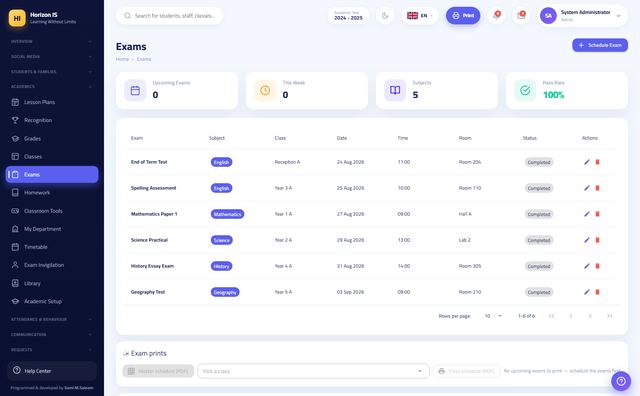Click the Mathematics subject tag

pyautogui.click(x=227, y=214)
